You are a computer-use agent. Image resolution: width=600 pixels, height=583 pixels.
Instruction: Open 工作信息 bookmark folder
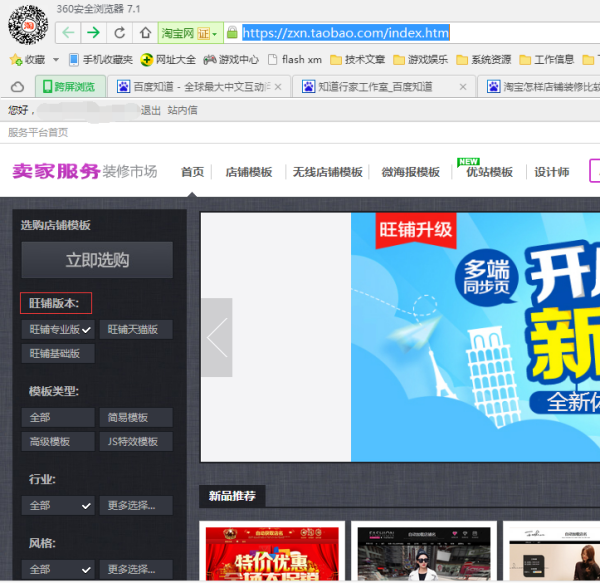[x=546, y=60]
